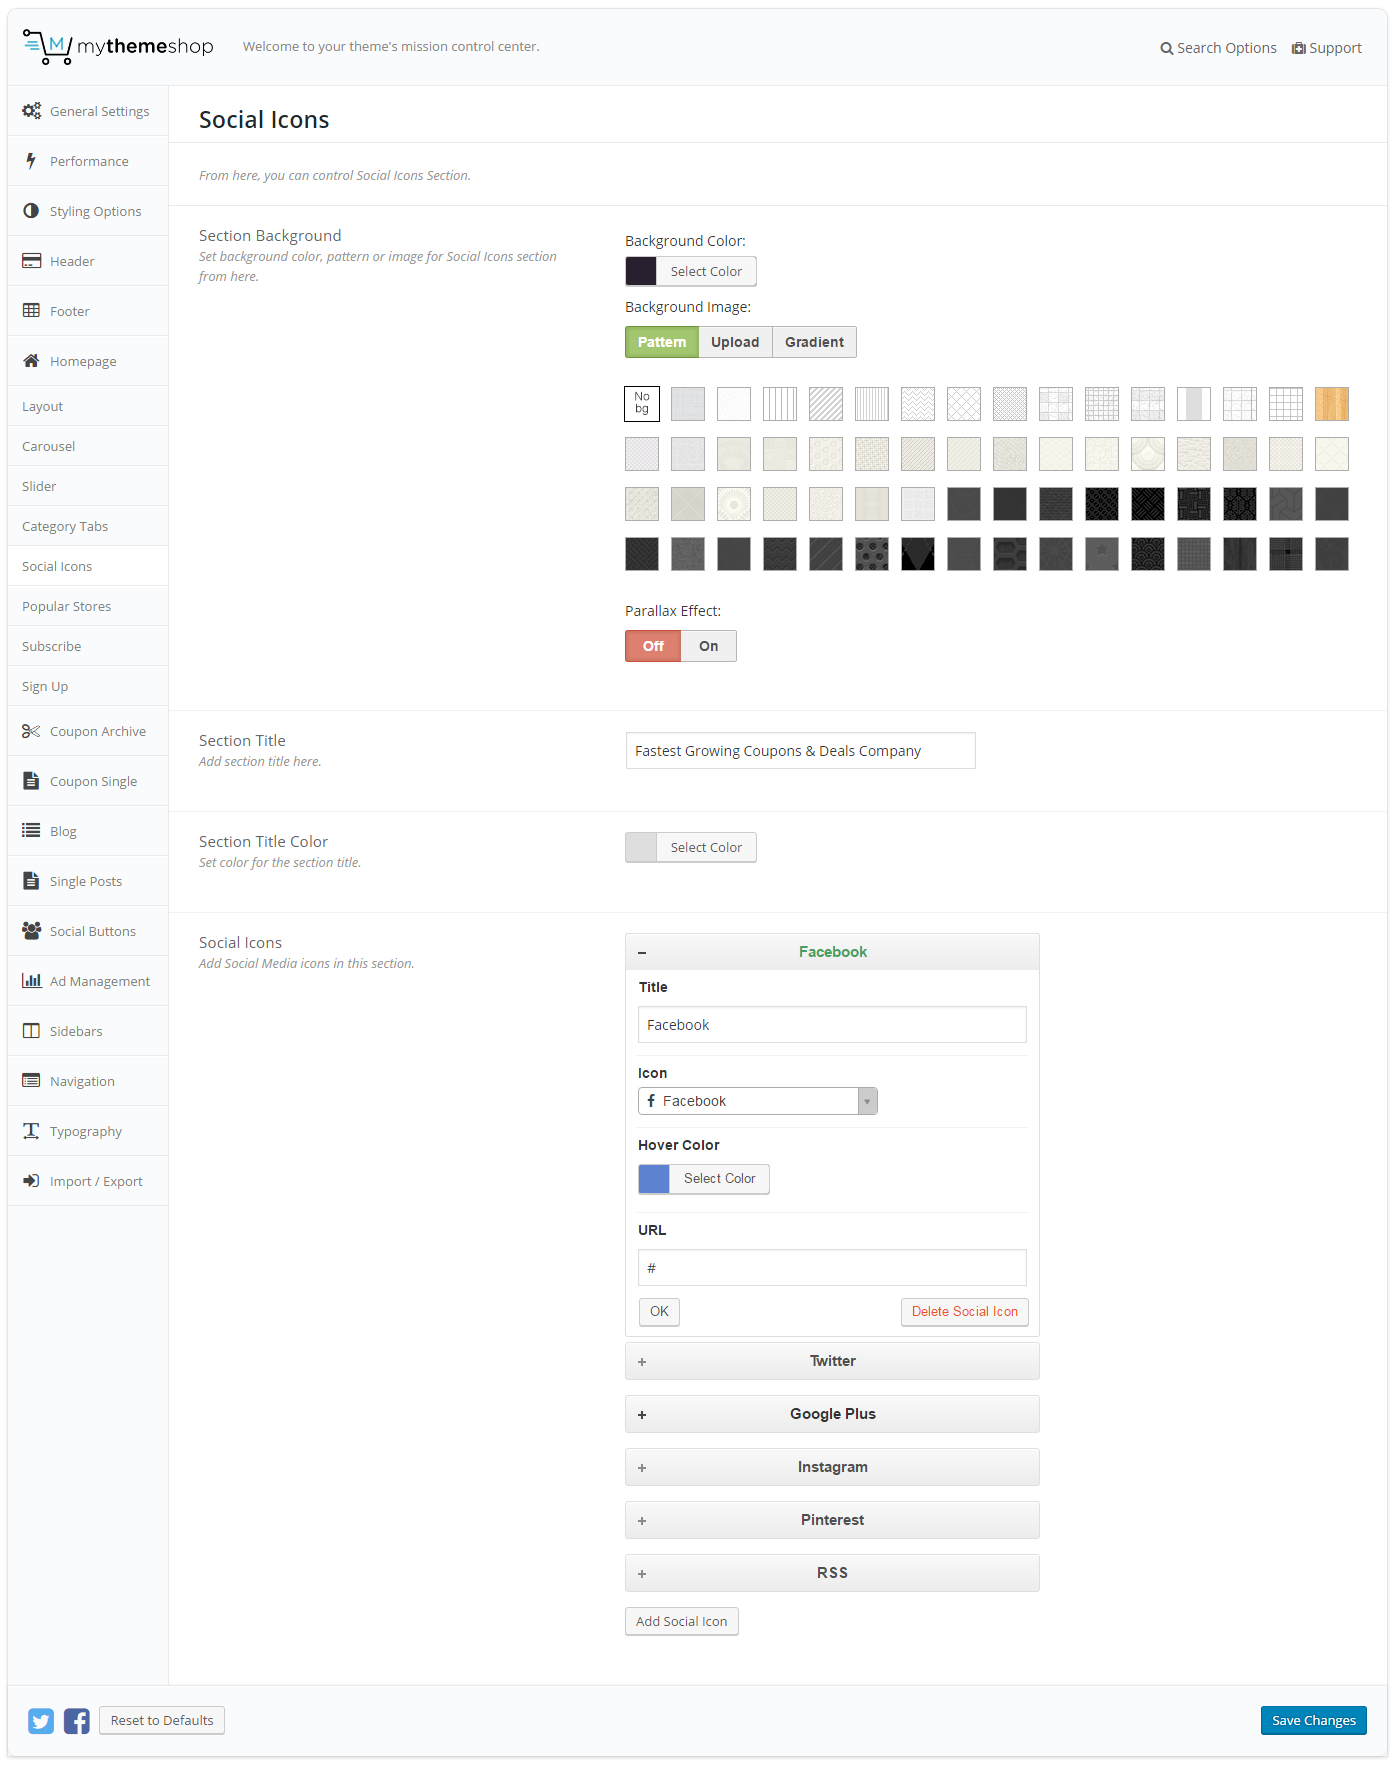Expand the Twitter social icon panel
Image resolution: width=1394 pixels, height=1768 pixels.
[x=832, y=1361]
